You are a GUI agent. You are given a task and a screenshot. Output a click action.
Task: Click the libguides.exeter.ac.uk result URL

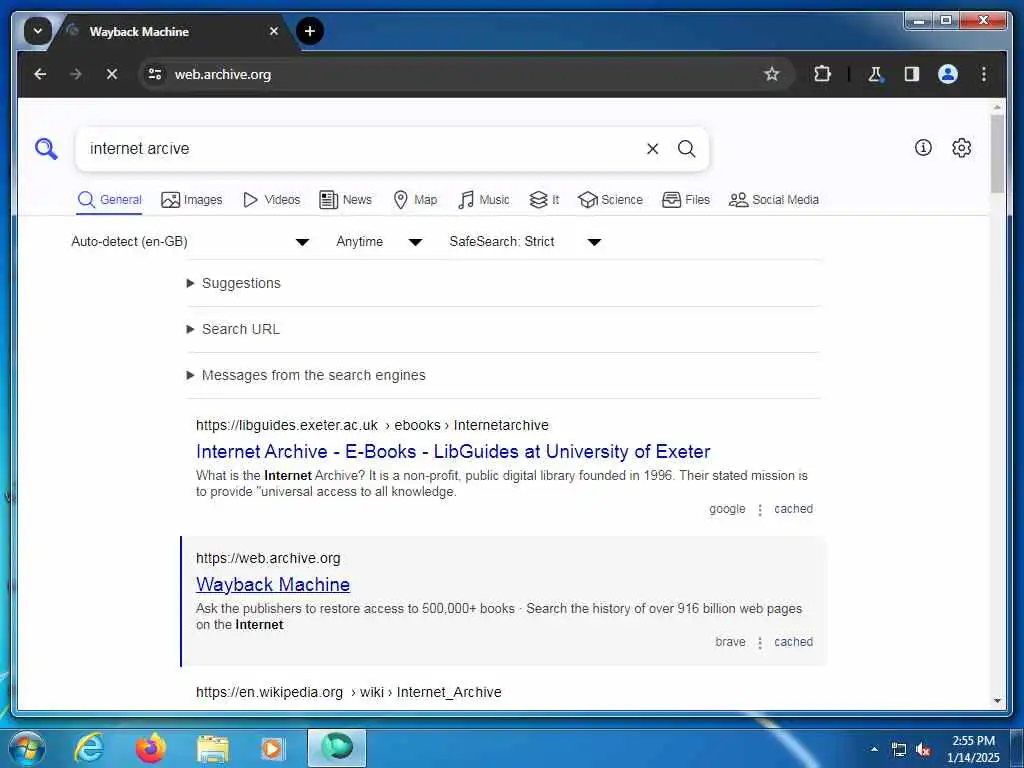[372, 425]
